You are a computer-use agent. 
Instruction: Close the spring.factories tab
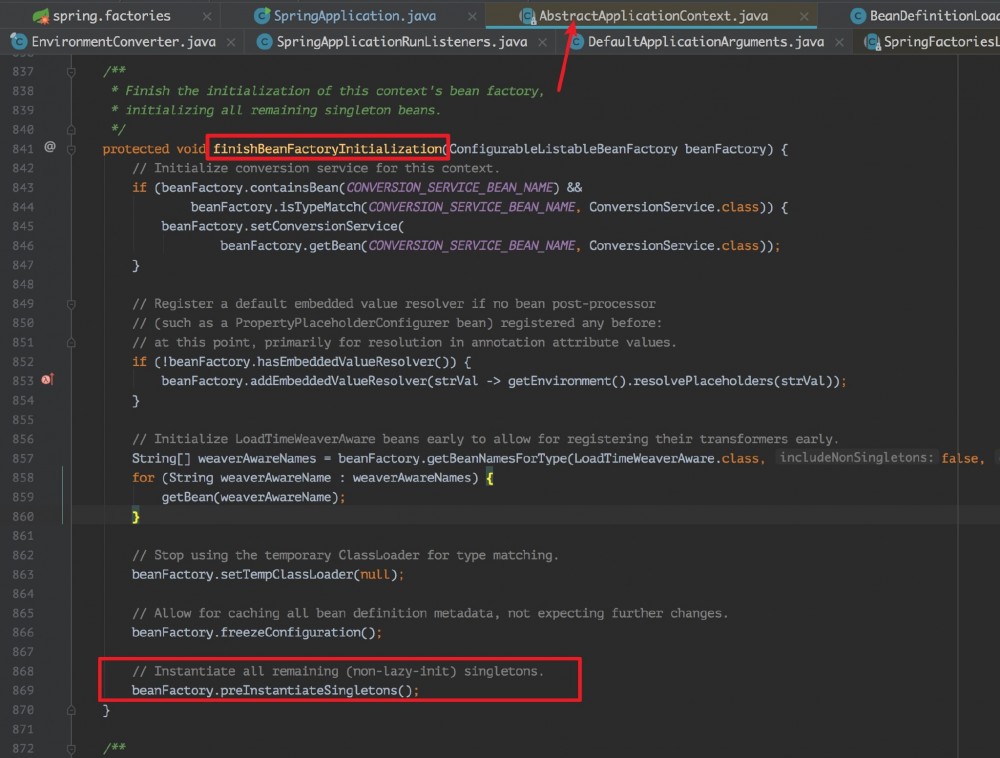207,15
